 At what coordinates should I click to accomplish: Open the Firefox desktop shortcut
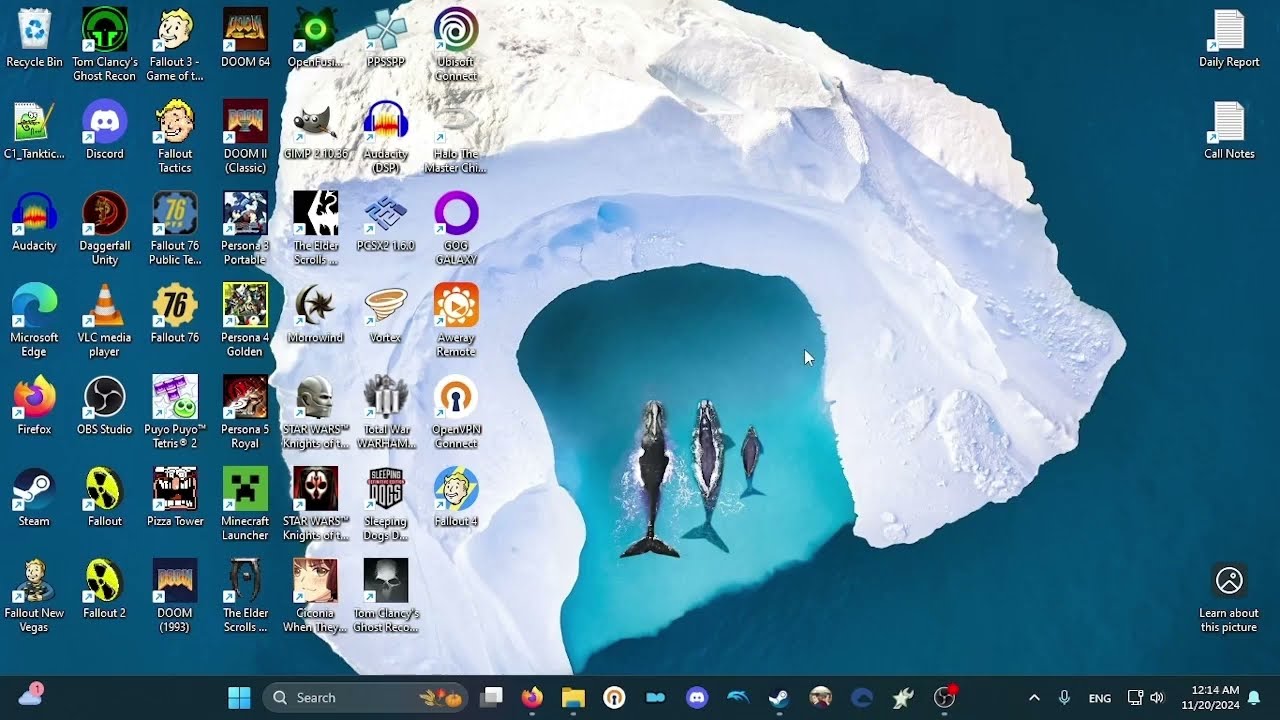[34, 407]
